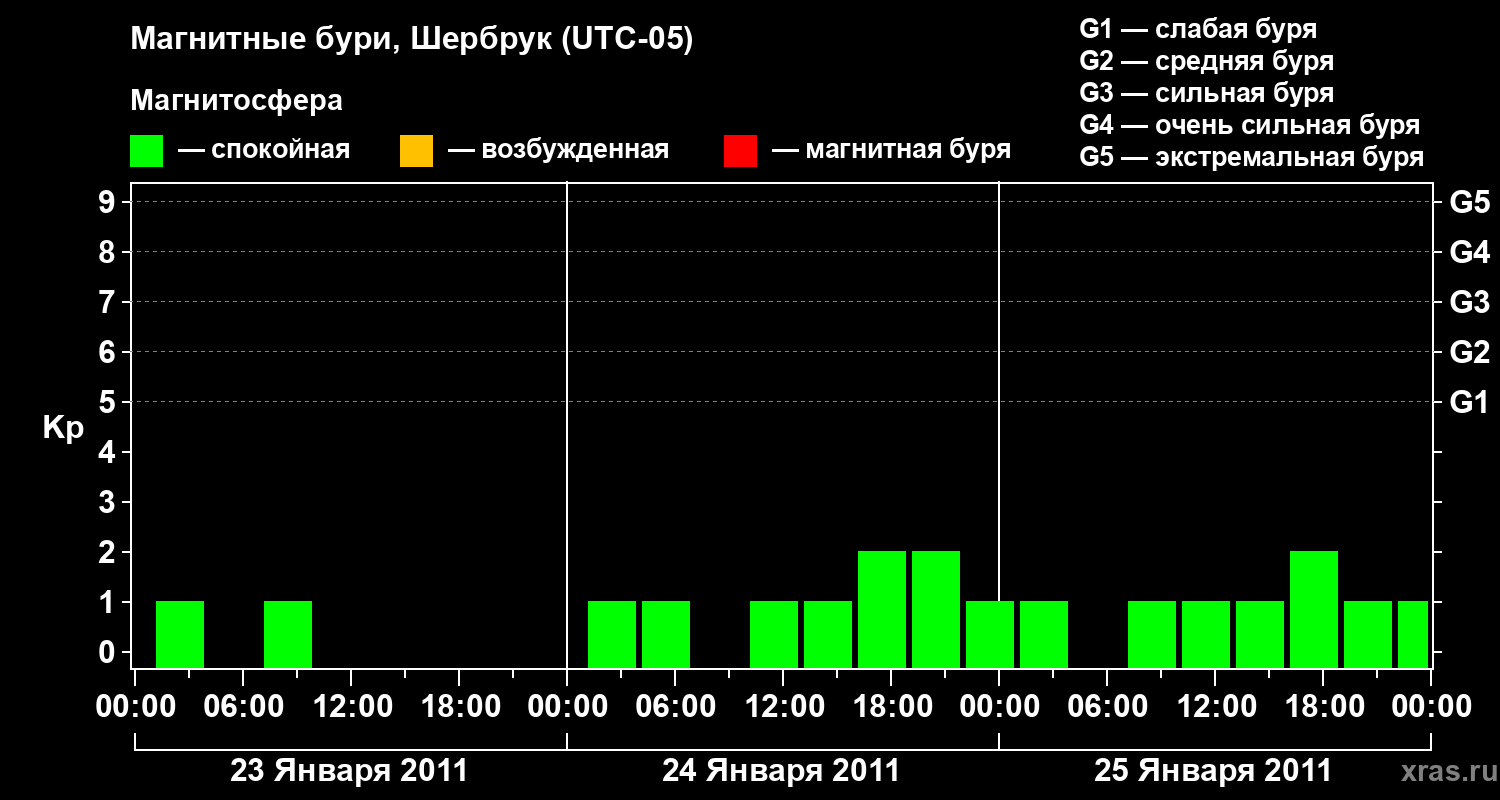1500x800 pixels.
Task: Click the orange 'возбужденная' legend swatch
Action: [x=416, y=151]
